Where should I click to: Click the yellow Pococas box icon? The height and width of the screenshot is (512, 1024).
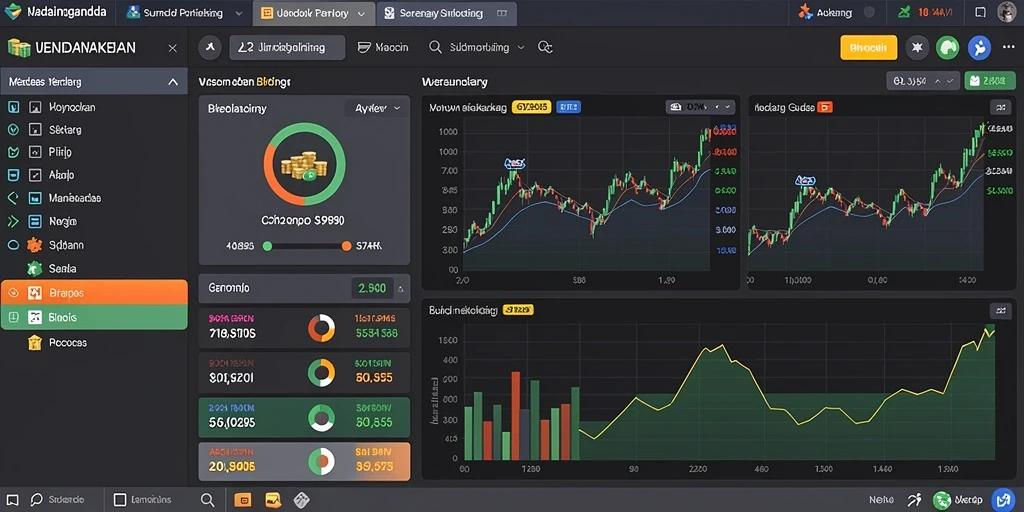pyautogui.click(x=35, y=342)
